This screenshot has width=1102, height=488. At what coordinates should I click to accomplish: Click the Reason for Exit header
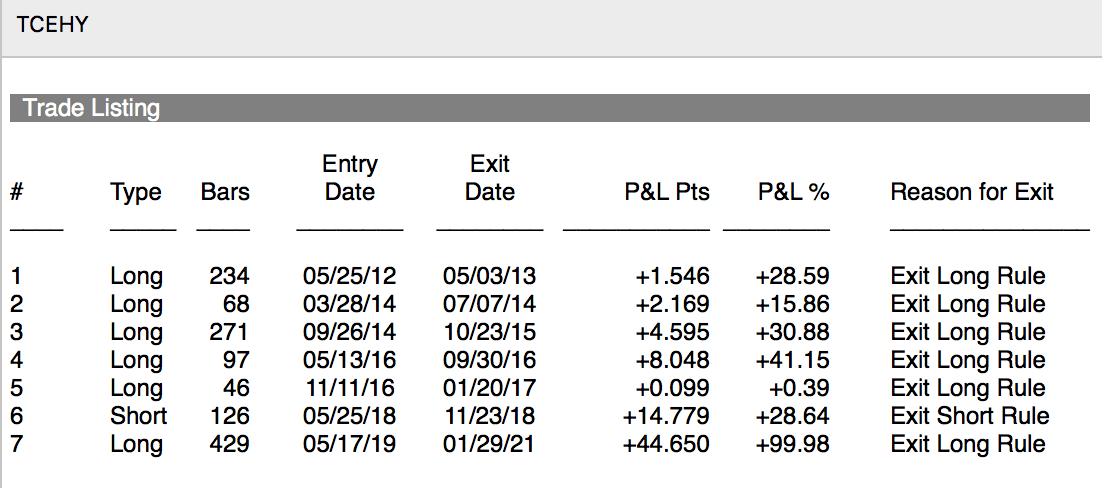click(972, 192)
